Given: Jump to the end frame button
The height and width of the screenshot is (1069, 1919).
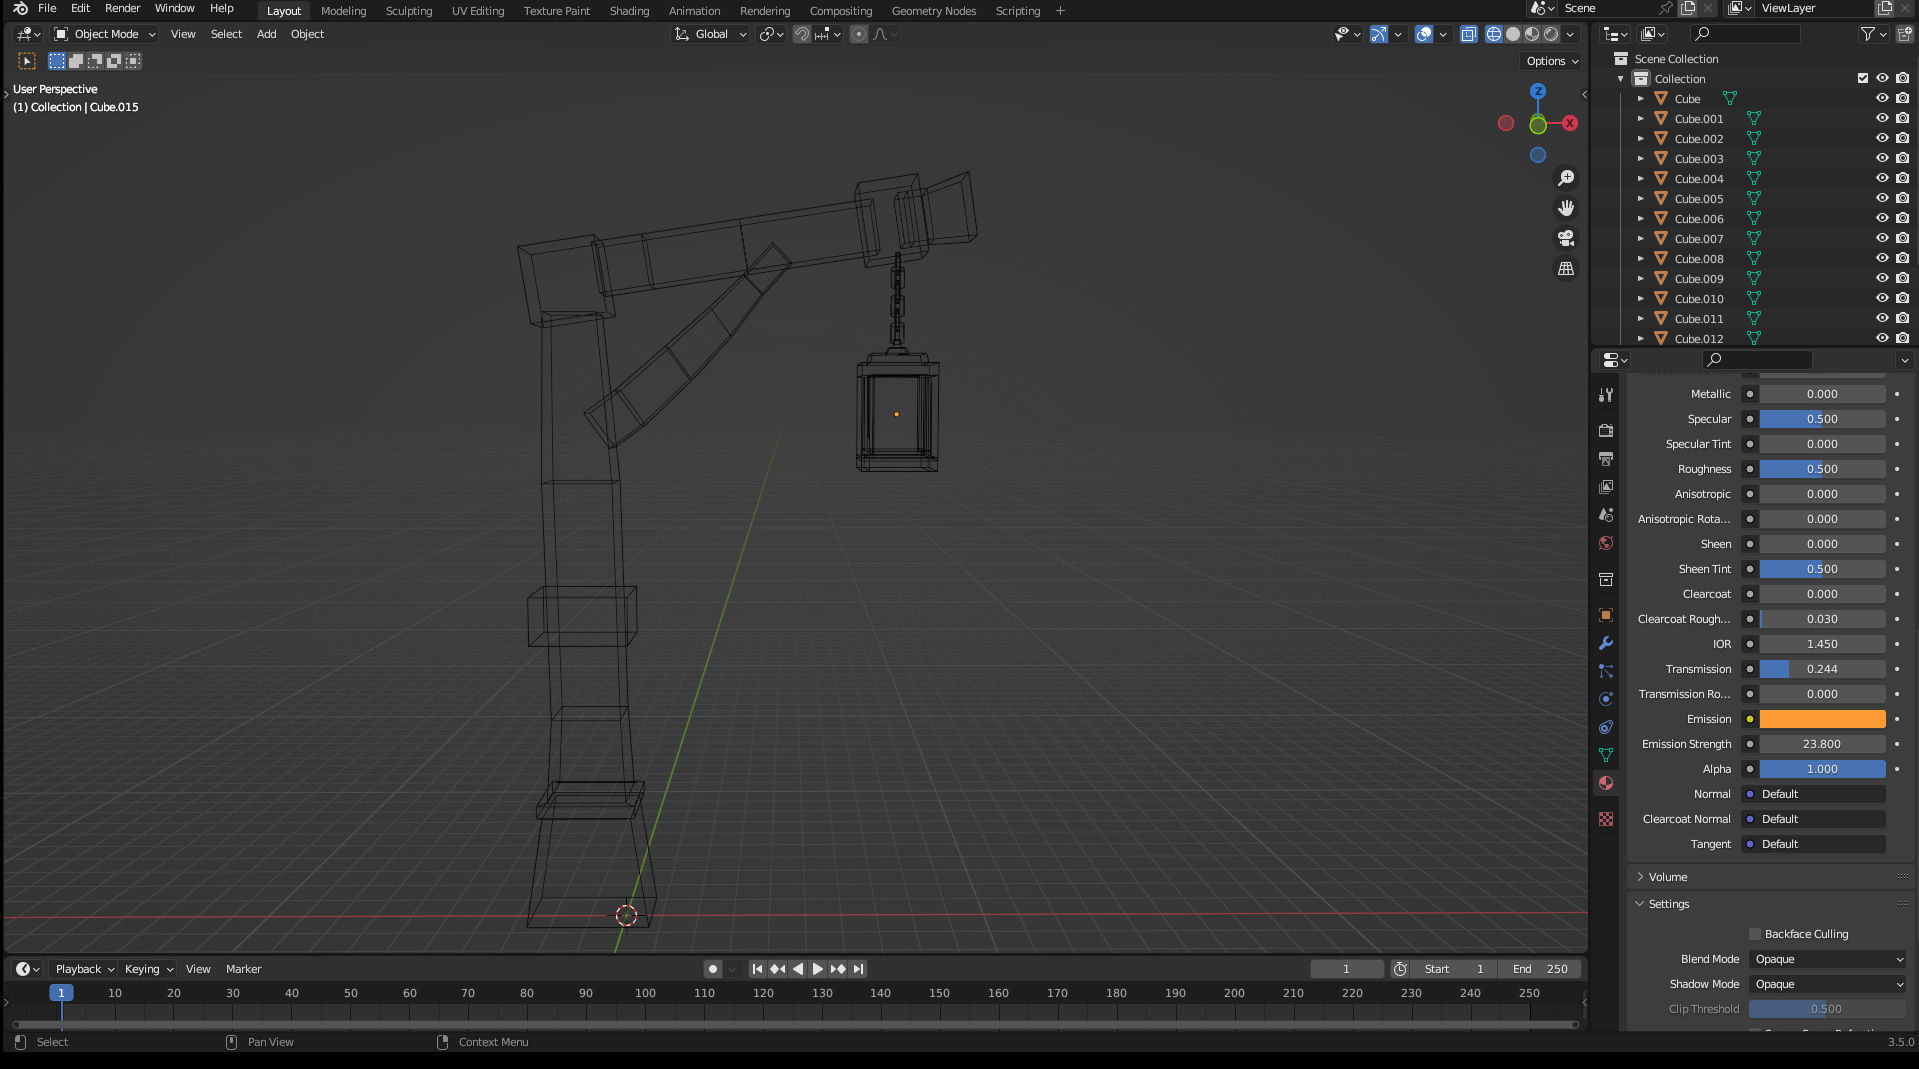Looking at the screenshot, I should tap(858, 969).
